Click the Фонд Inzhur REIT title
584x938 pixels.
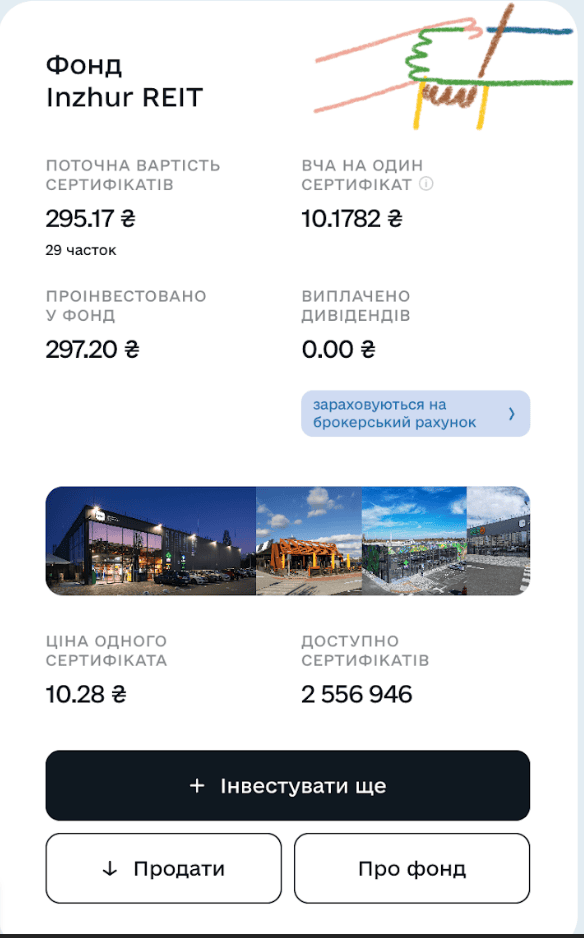[x=124, y=83]
